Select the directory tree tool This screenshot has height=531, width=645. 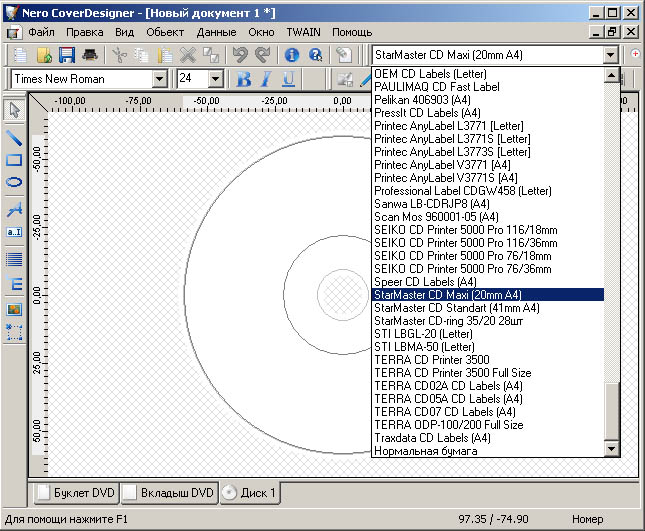pos(14,283)
